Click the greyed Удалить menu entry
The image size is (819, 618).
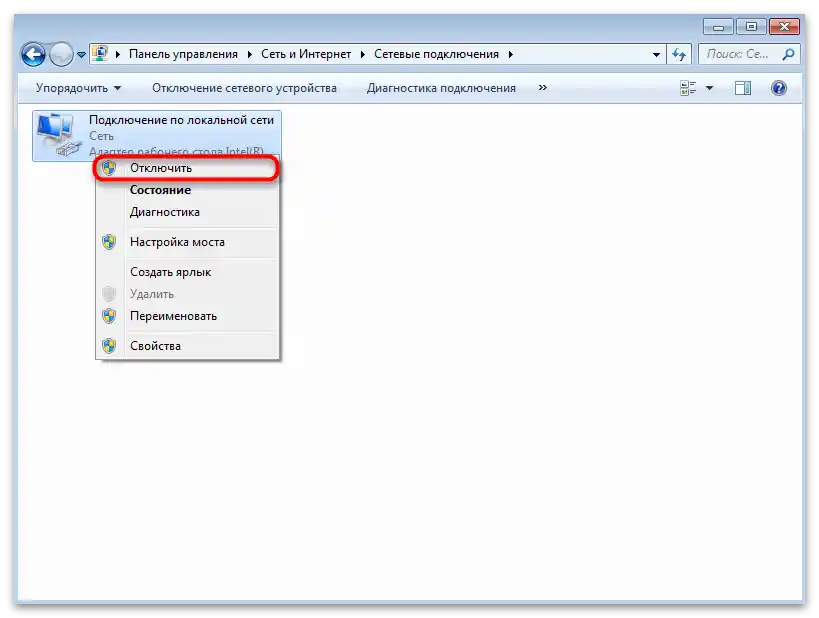click(x=187, y=294)
